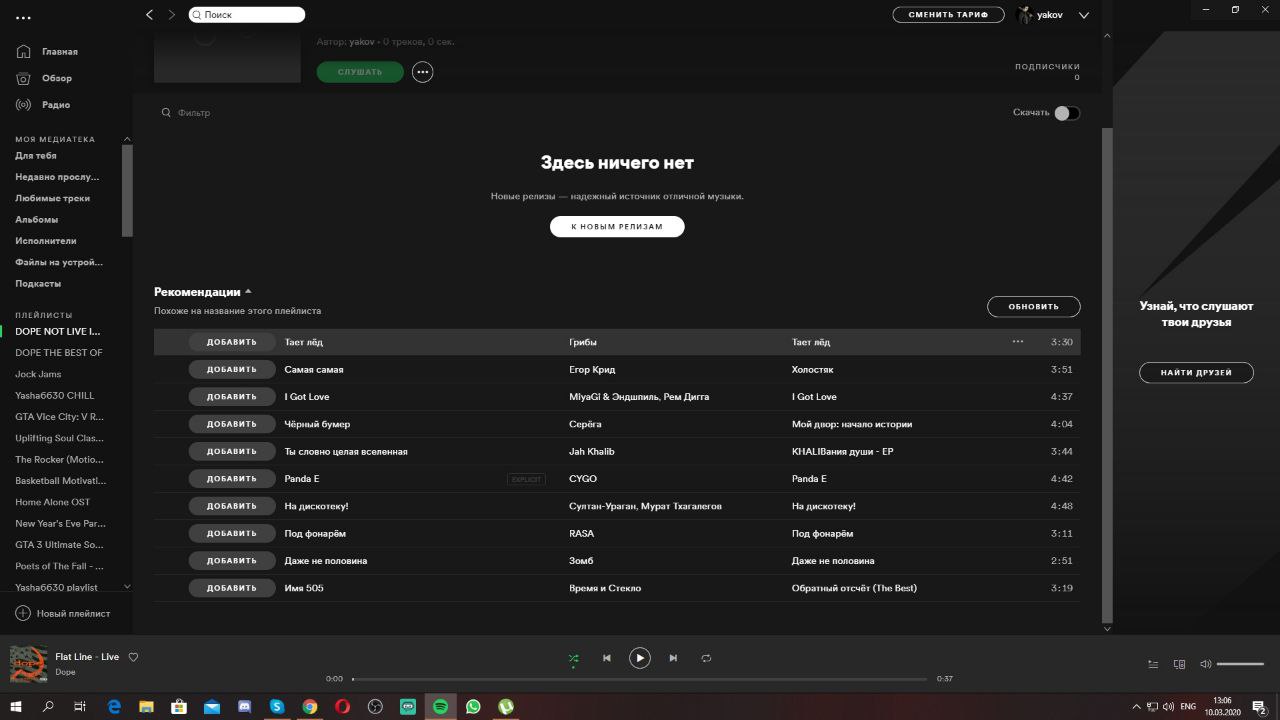Add Panda E to playlist
1280x720 pixels.
click(x=232, y=479)
